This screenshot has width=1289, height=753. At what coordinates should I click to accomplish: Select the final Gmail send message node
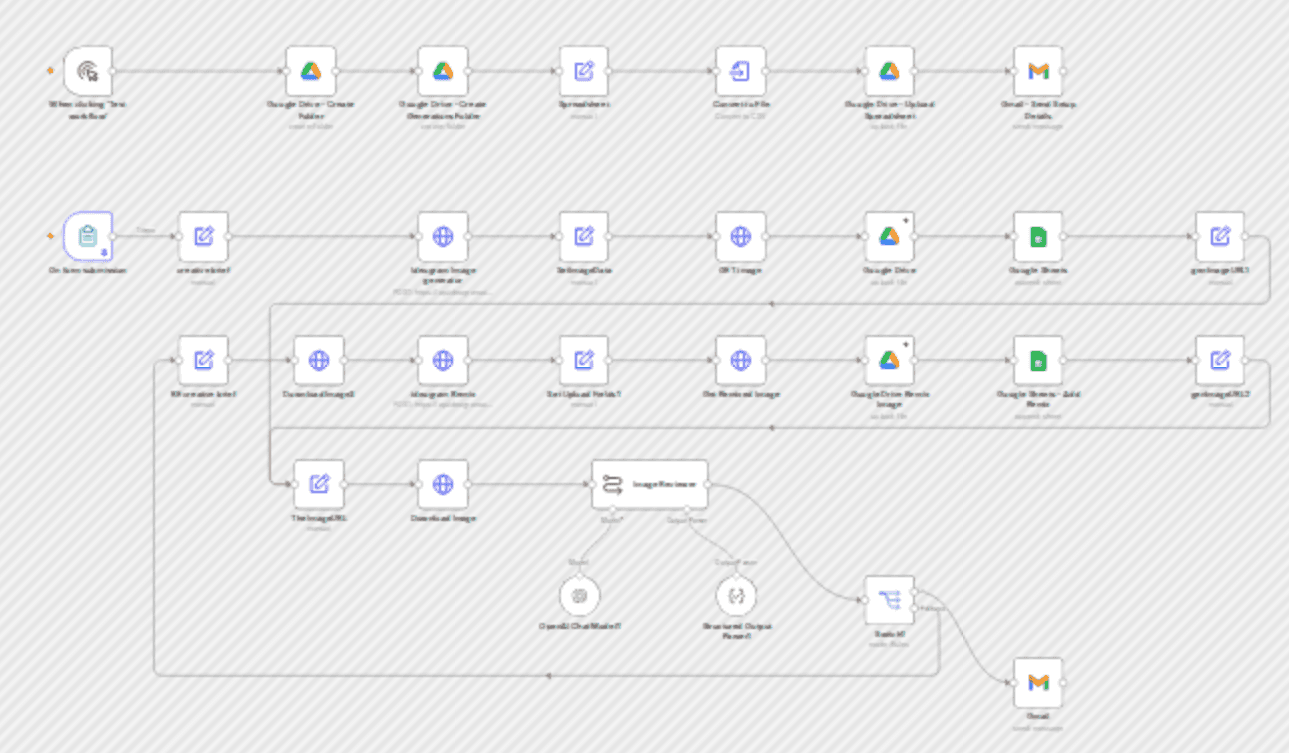(1038, 682)
